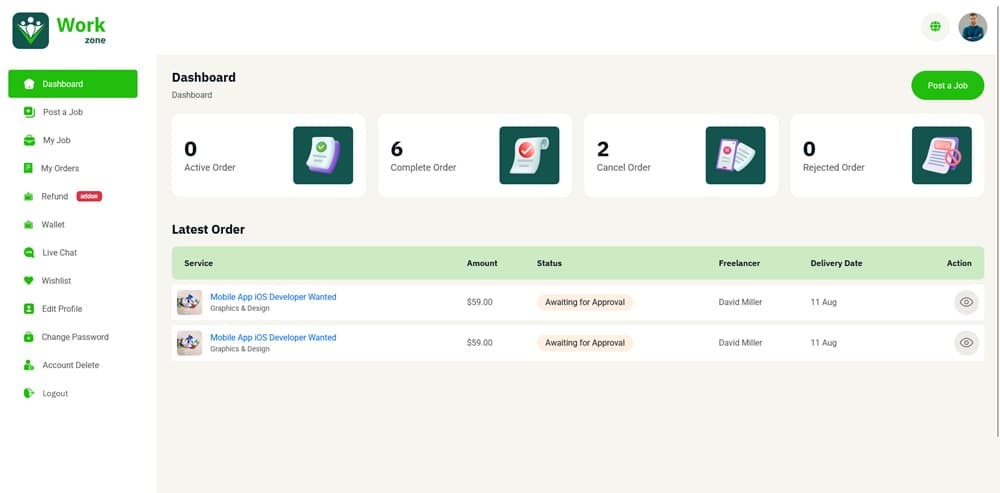Click the Active Order card icon
This screenshot has width=1000, height=493.
tap(322, 155)
